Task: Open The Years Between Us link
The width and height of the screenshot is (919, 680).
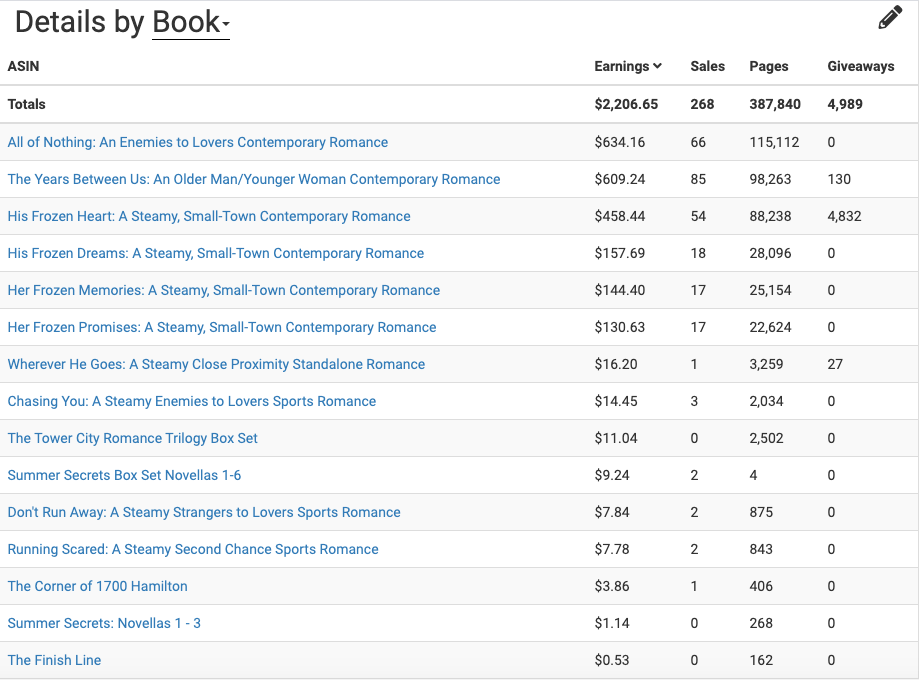Action: tap(253, 179)
